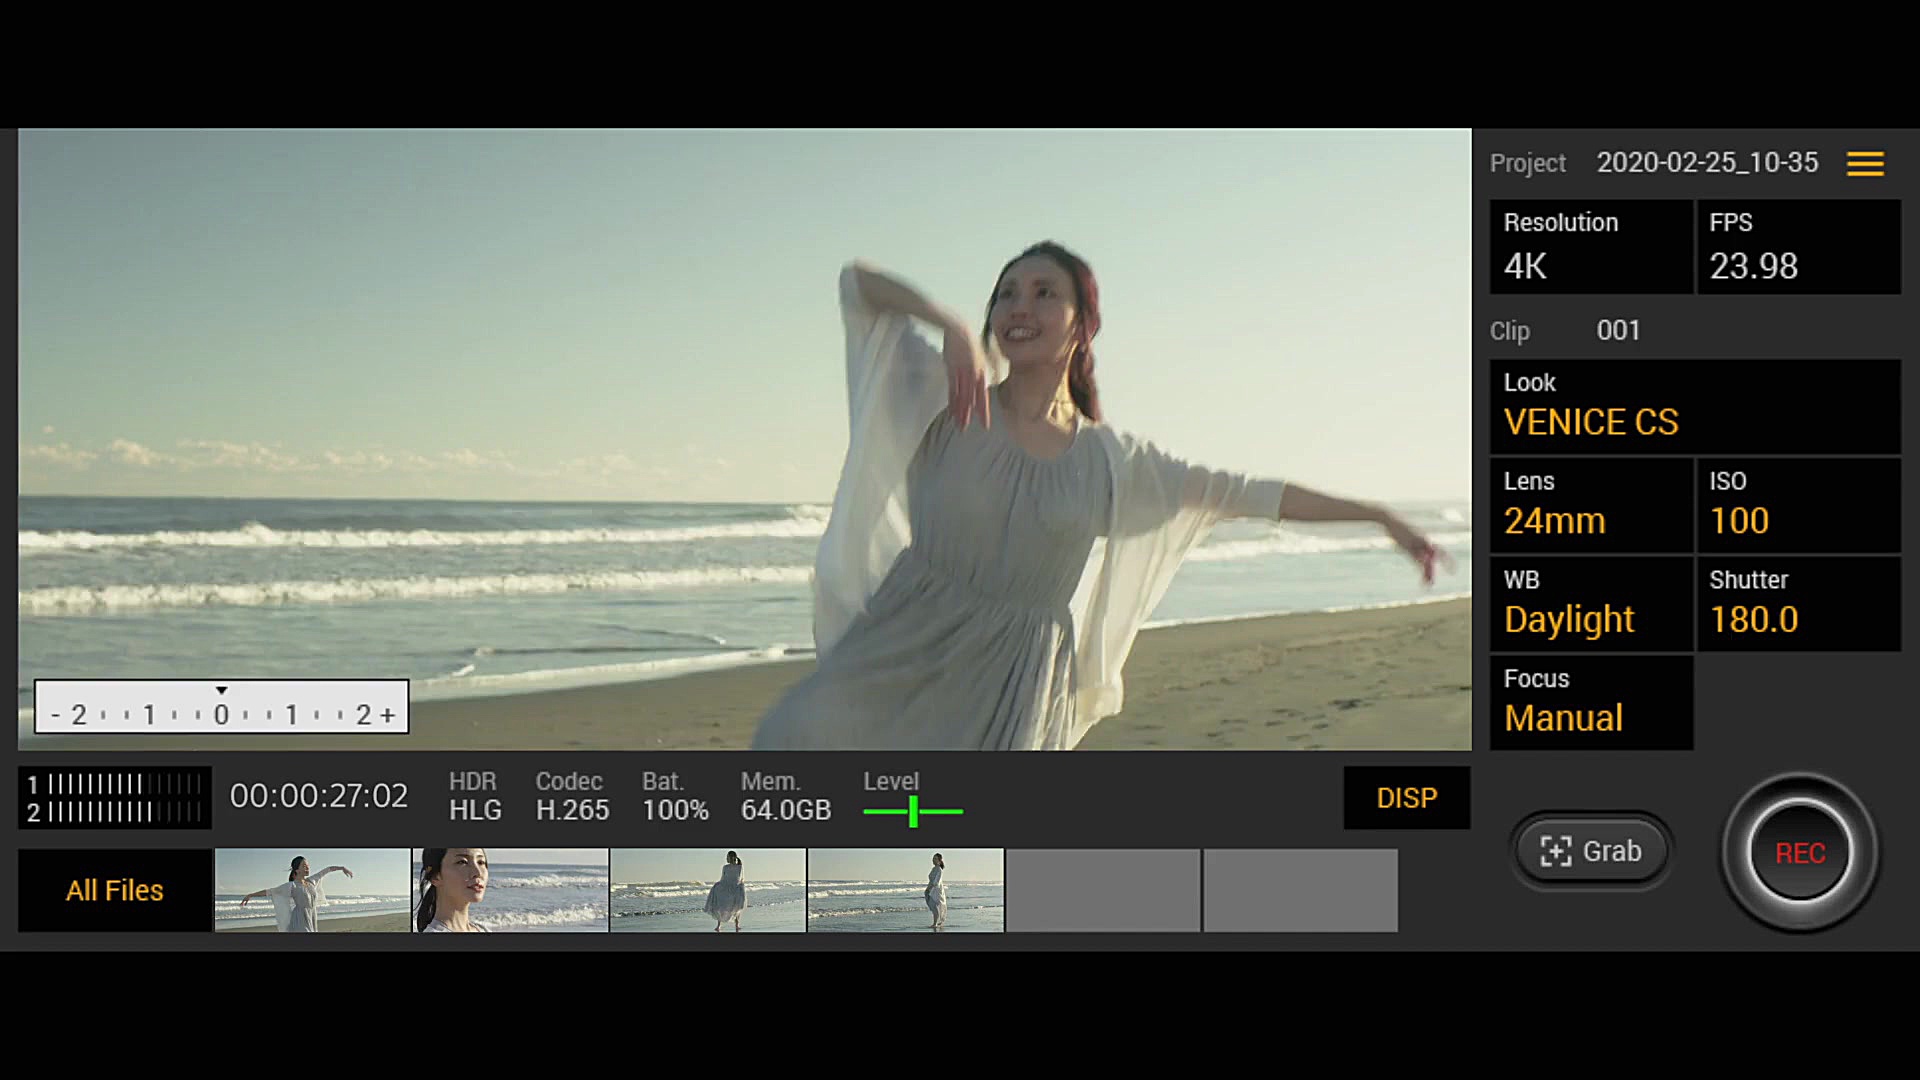Select third clip thumbnail of woman from behind
The image size is (1920, 1080).
click(x=707, y=890)
